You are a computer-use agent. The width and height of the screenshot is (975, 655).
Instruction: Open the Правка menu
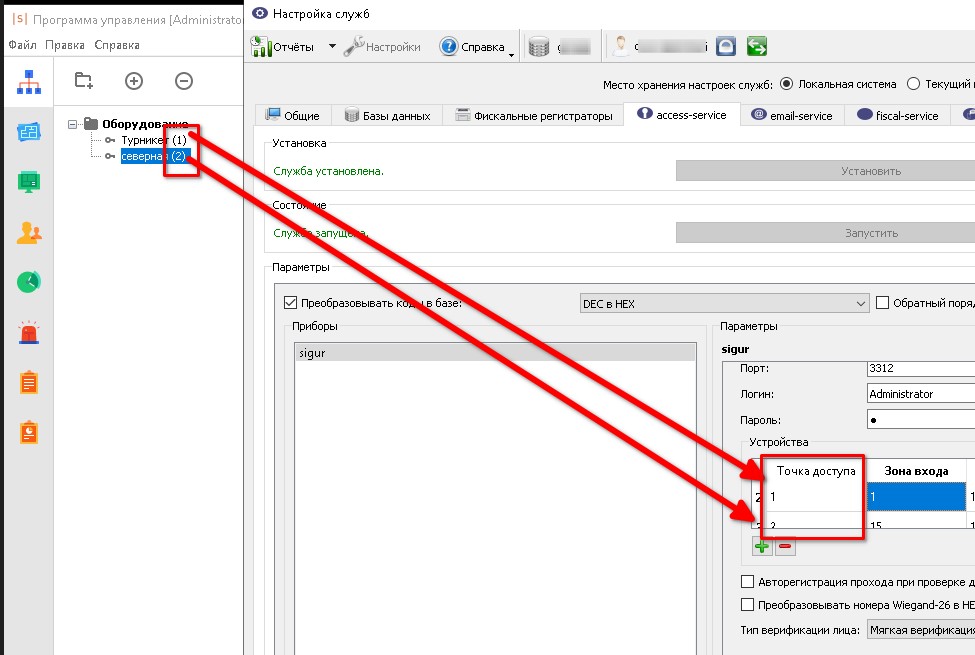(x=65, y=45)
